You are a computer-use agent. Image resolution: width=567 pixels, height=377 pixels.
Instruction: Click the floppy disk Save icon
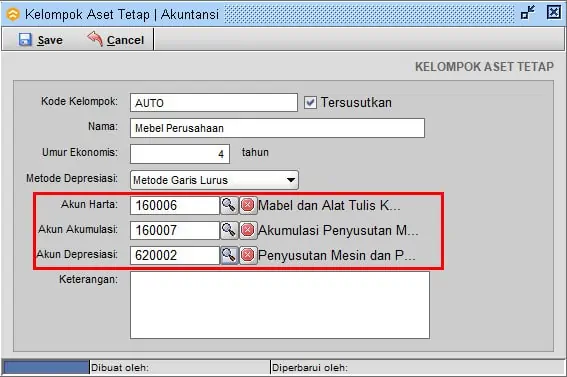(25, 39)
